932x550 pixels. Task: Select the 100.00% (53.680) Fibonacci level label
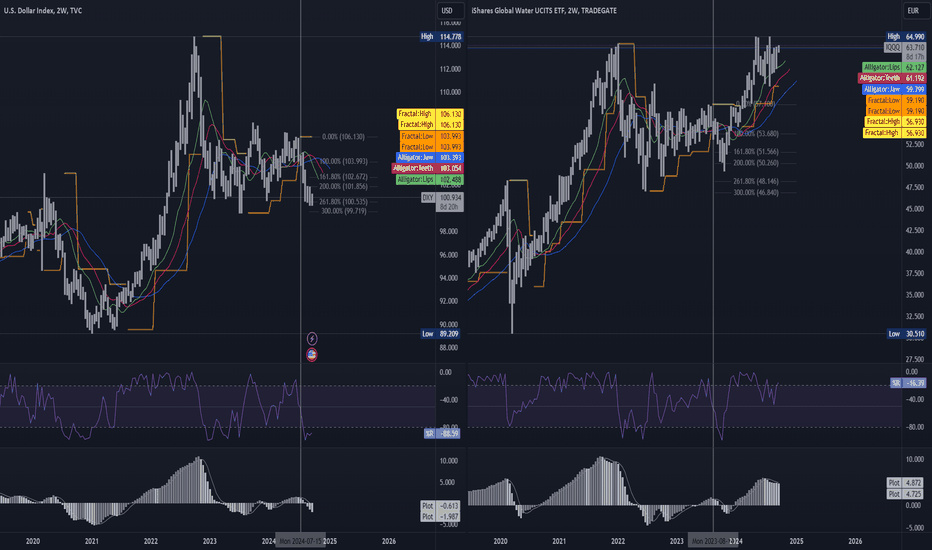pos(756,134)
